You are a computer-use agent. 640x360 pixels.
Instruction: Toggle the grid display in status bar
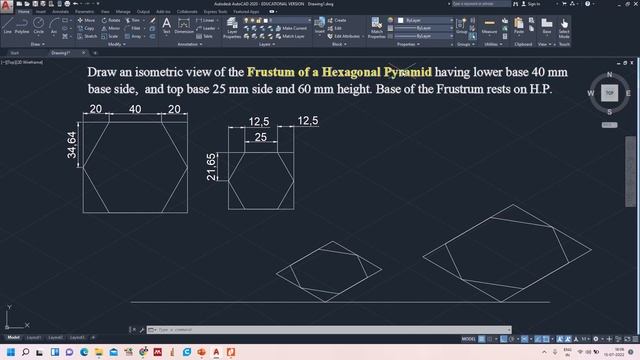[x=482, y=339]
